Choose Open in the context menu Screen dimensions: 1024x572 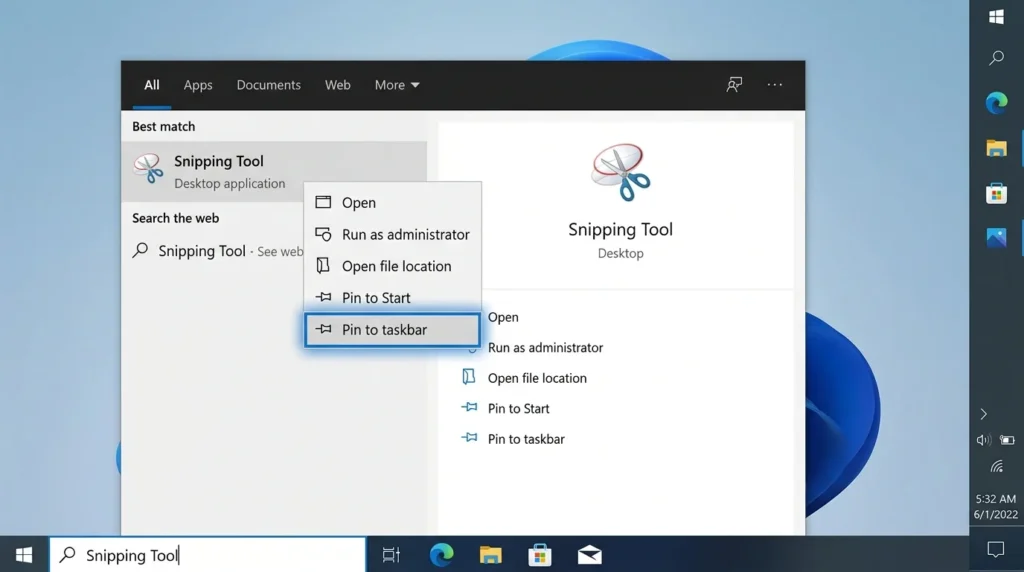pos(392,202)
